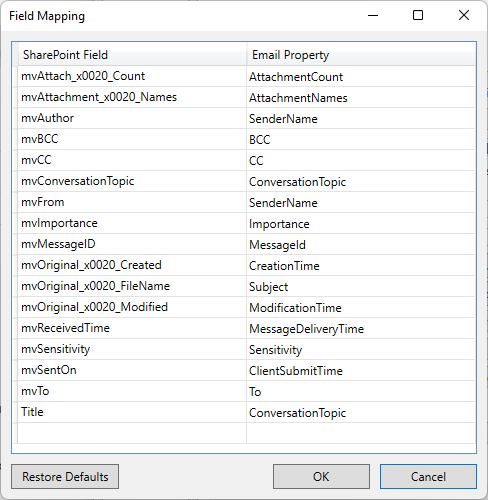Select the ClientSubmitTime property cell
The height and width of the screenshot is (500, 488).
pos(361,370)
